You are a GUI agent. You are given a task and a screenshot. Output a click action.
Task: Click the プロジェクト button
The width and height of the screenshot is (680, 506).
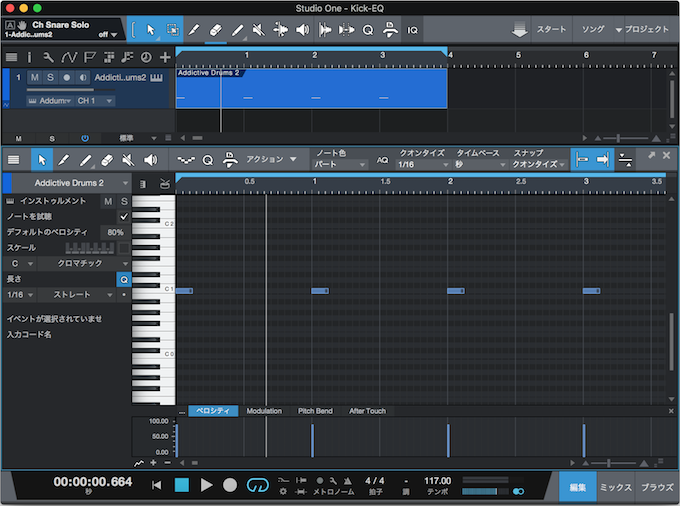pos(647,29)
